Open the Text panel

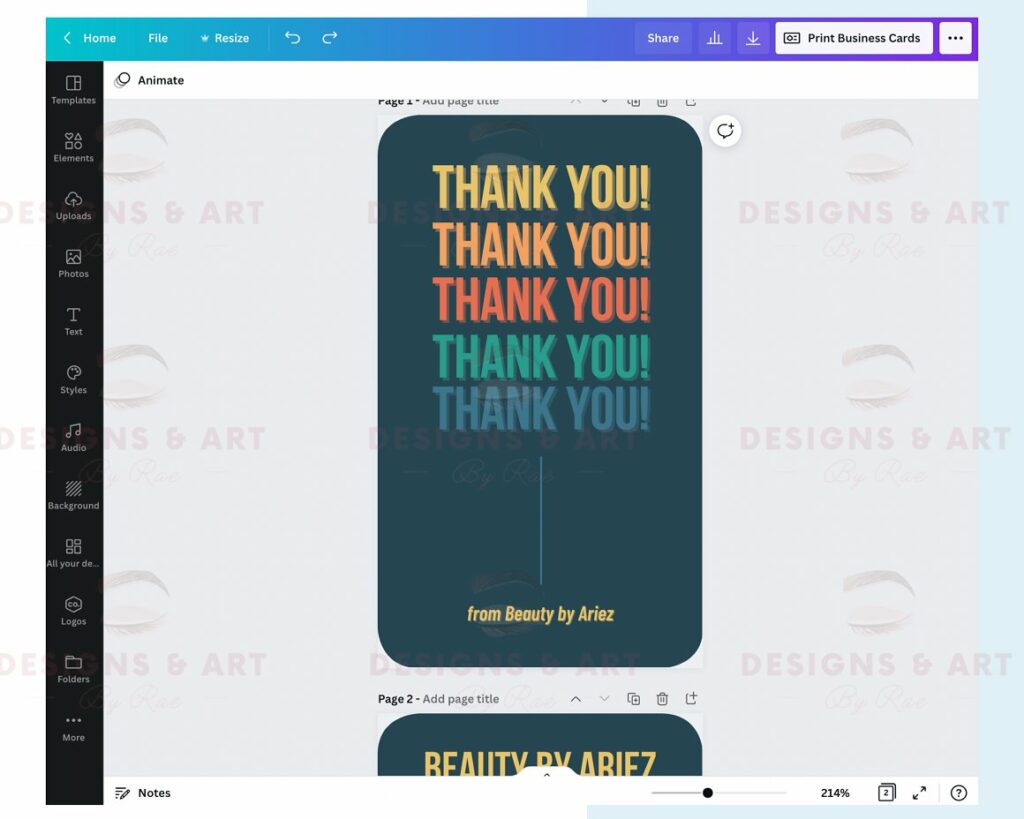pyautogui.click(x=73, y=322)
